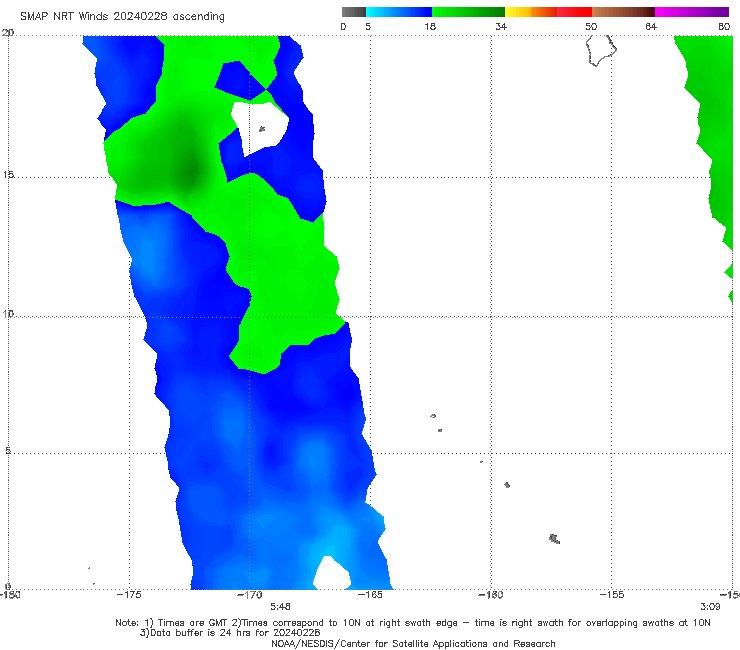Click the yellow-red 34-50 color bar segment
The width and height of the screenshot is (740, 650).
tap(548, 12)
